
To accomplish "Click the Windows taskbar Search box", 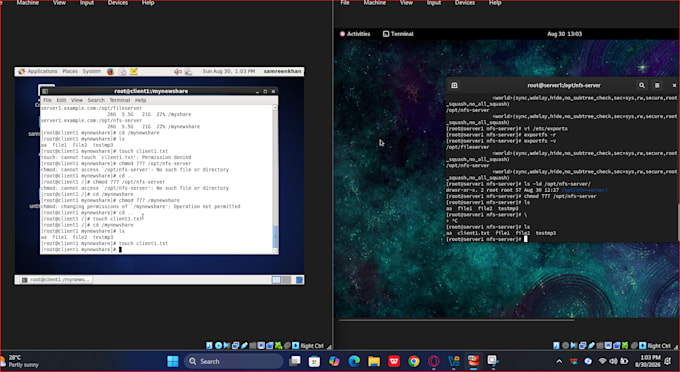I will pos(233,361).
